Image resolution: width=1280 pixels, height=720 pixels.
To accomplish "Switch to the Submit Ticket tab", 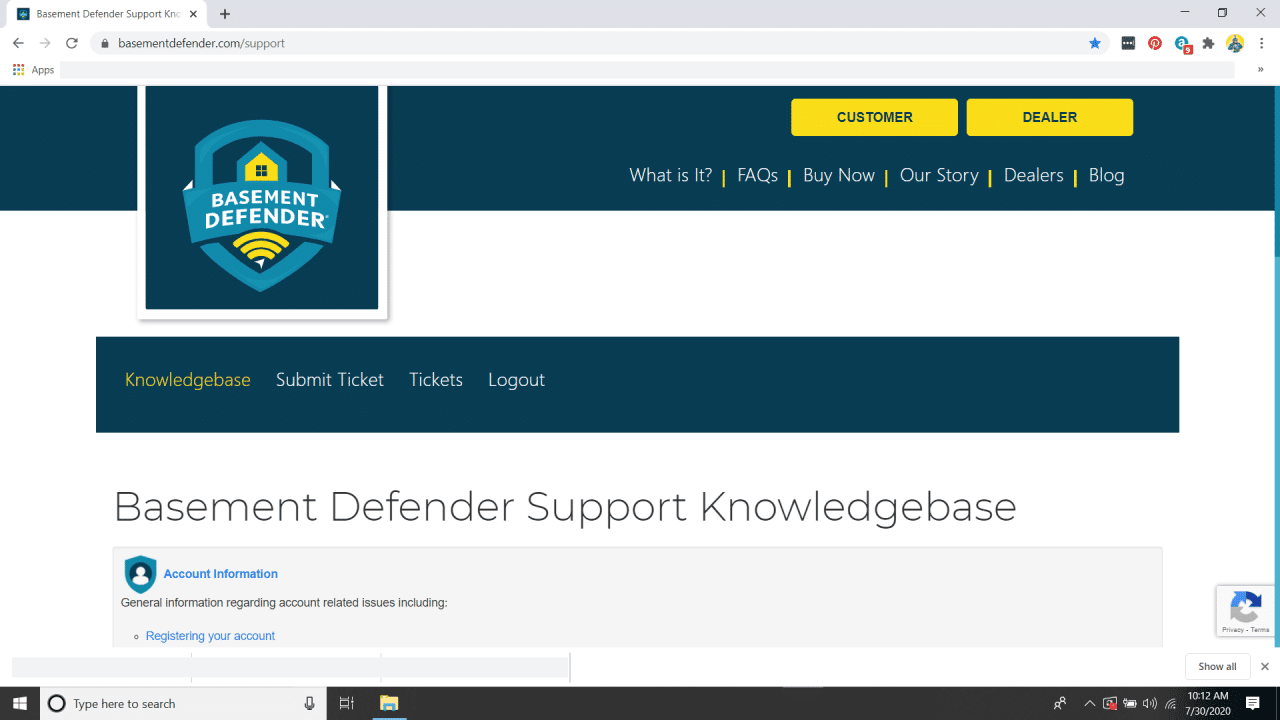I will [x=330, y=380].
